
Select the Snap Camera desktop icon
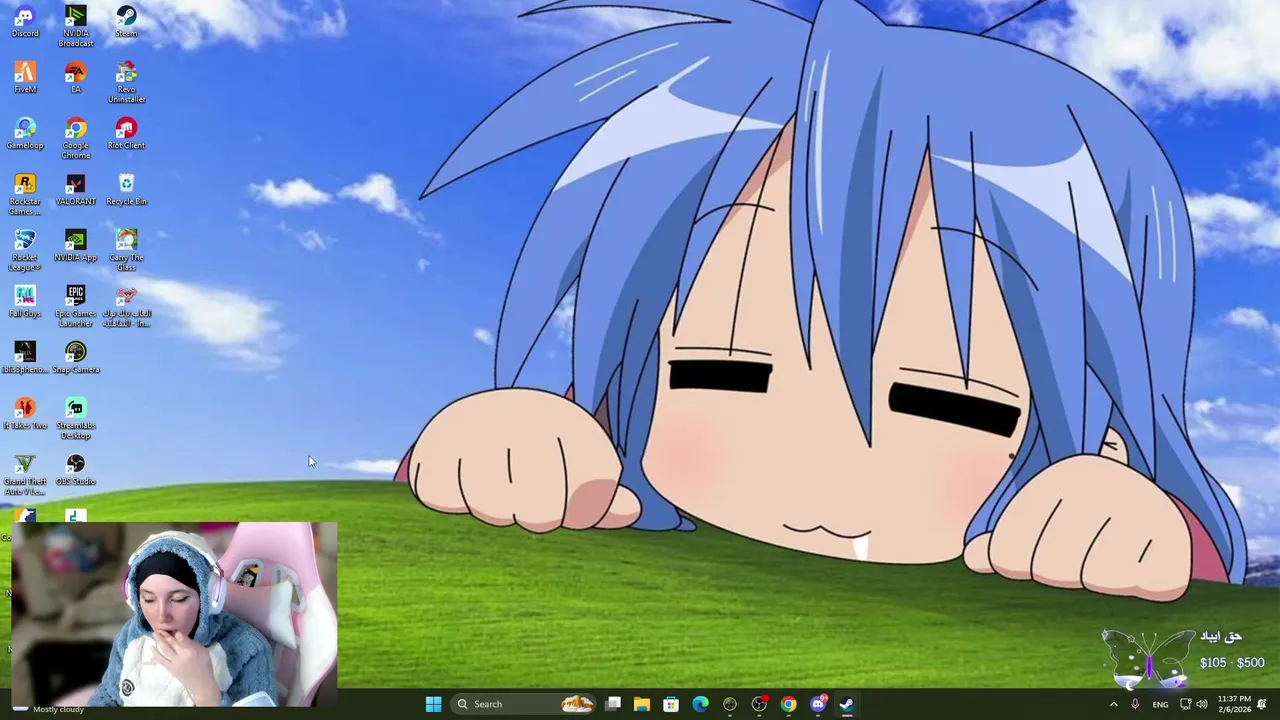point(76,358)
